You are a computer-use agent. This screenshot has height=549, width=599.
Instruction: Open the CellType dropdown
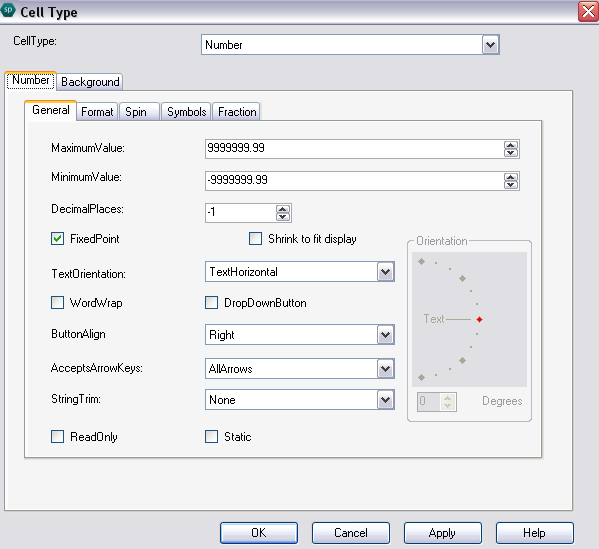(x=491, y=45)
